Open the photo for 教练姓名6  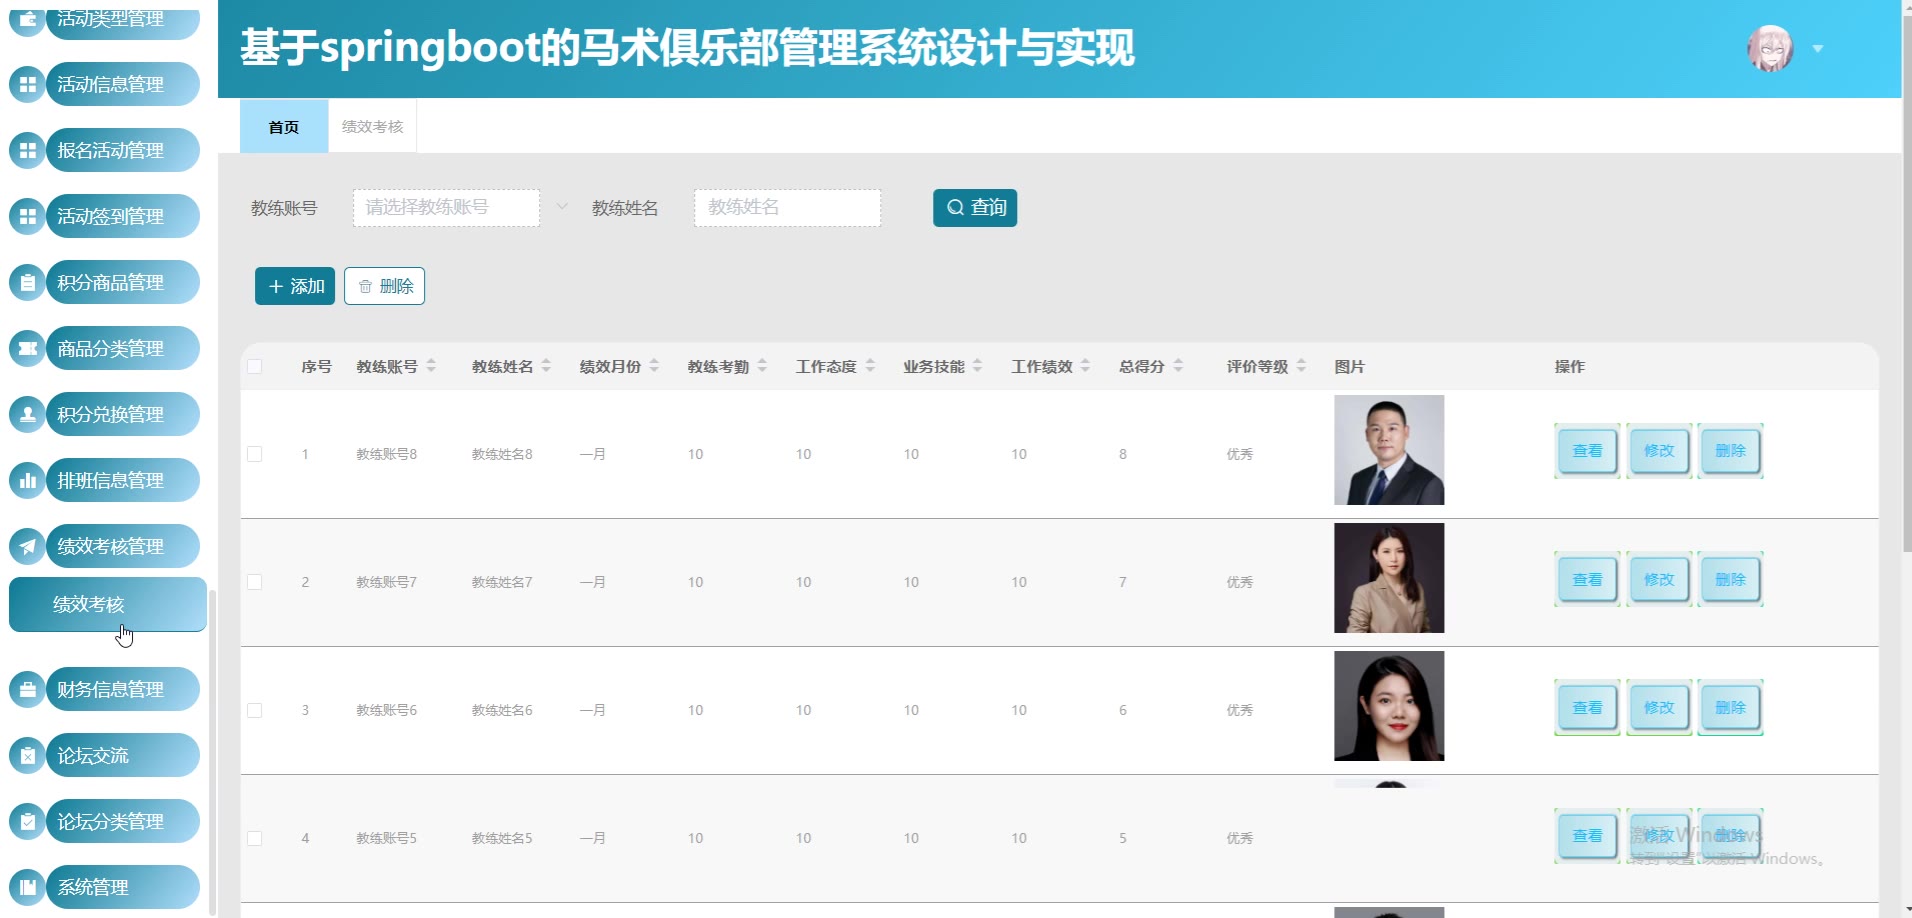[1389, 706]
